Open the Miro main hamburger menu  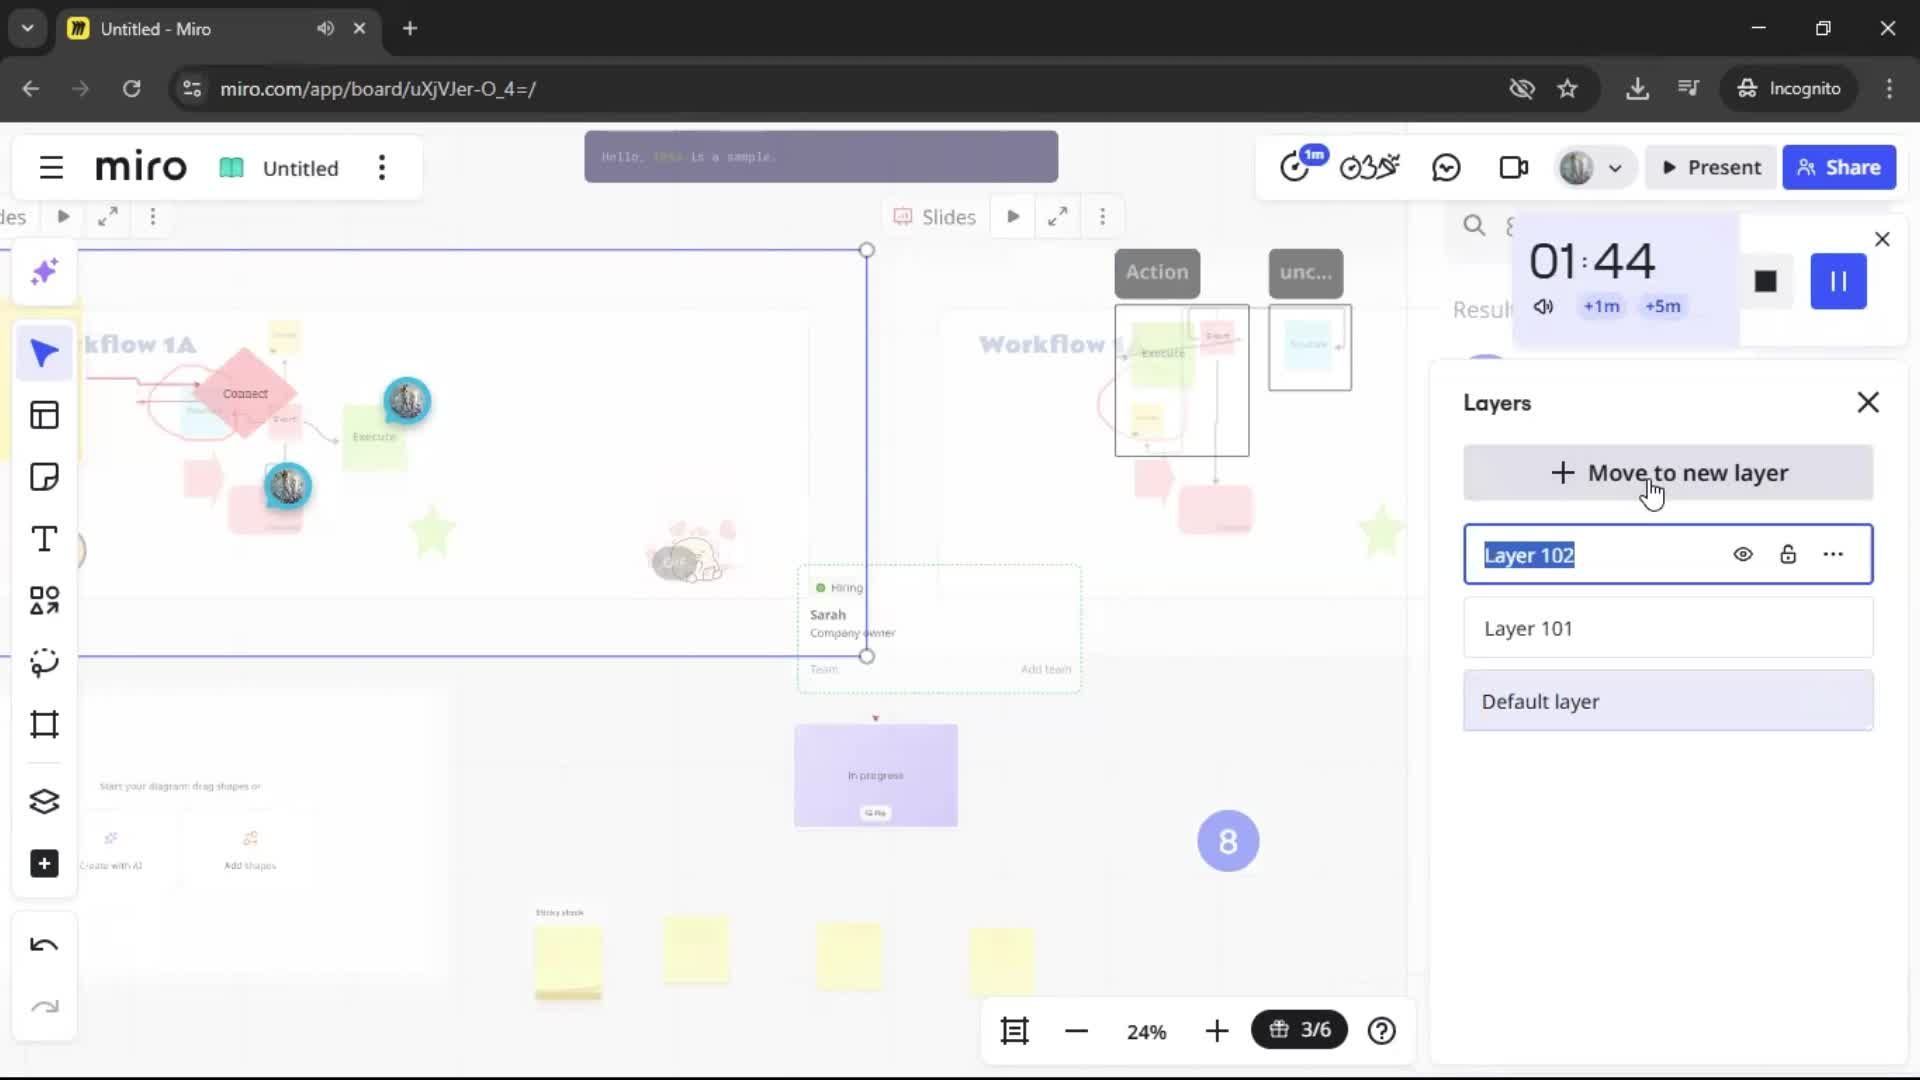[51, 168]
